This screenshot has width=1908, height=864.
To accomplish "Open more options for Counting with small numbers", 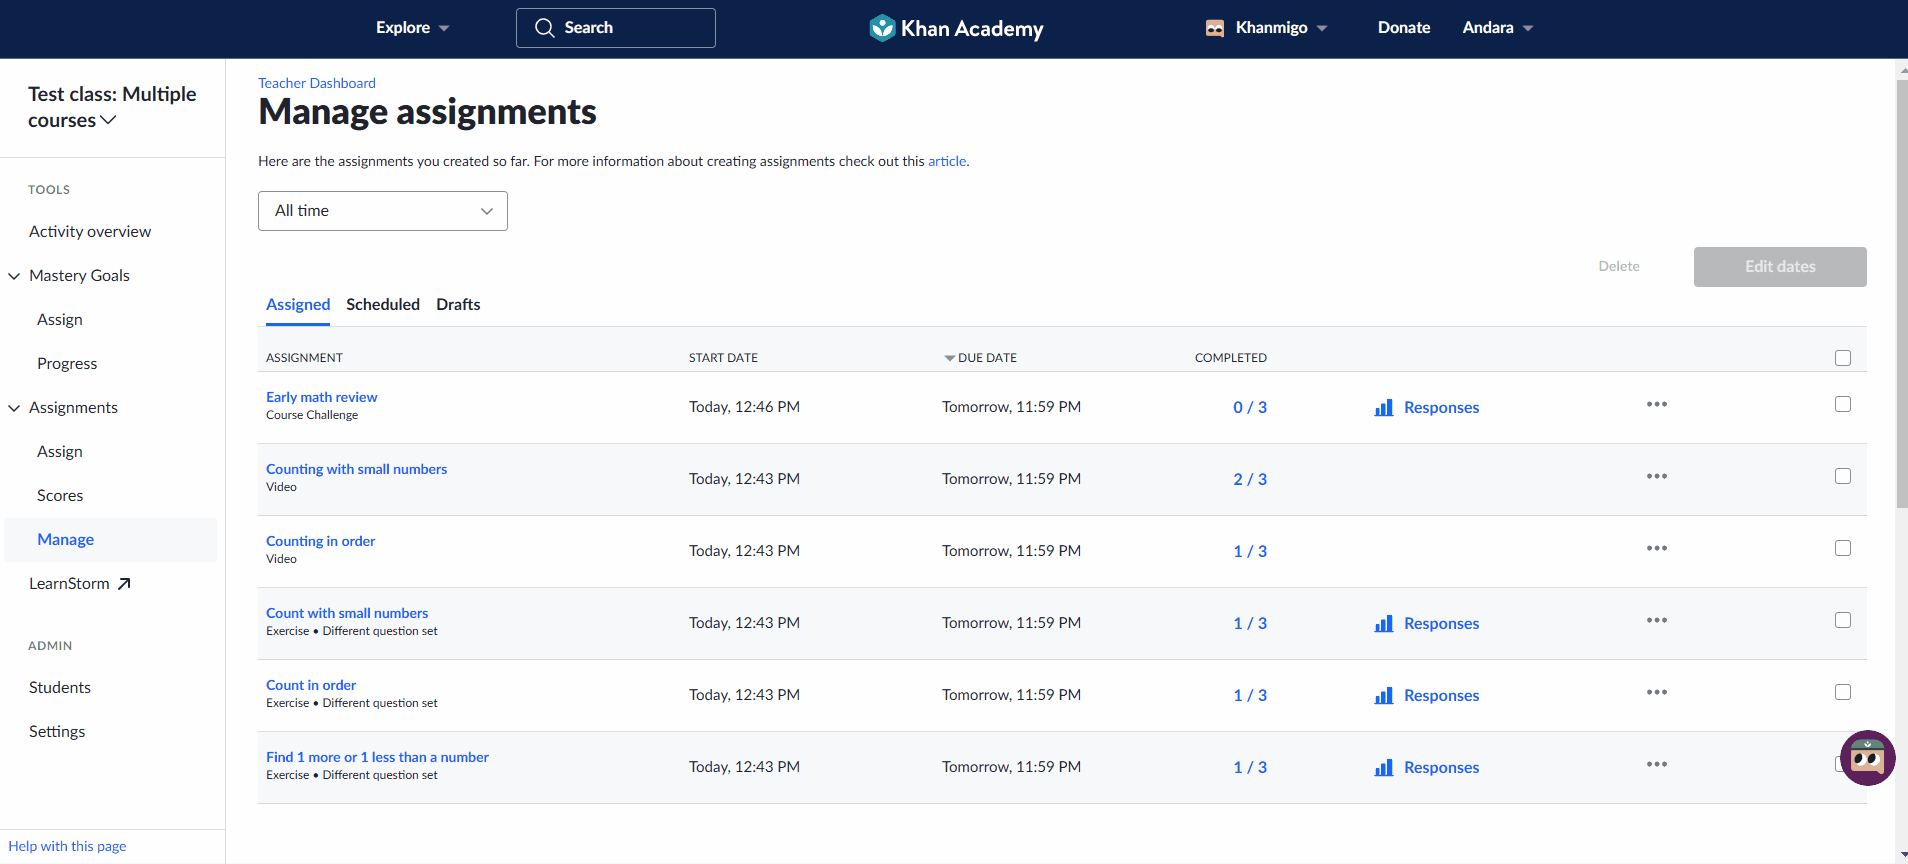I will coord(1657,476).
